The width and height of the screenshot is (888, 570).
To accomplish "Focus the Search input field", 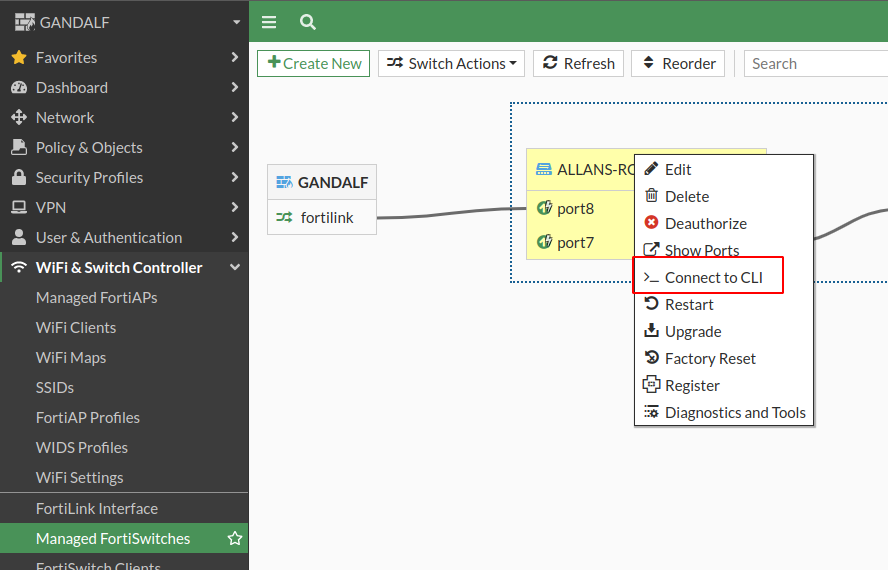I will click(815, 64).
